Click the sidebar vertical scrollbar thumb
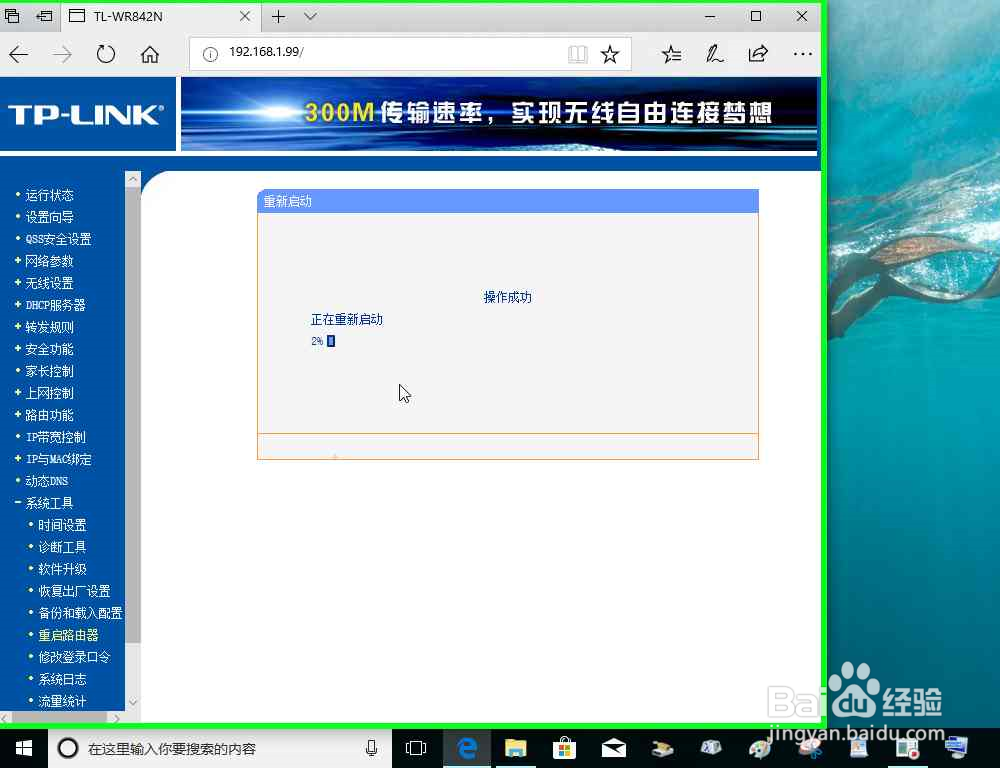1000x768 pixels. [x=133, y=415]
